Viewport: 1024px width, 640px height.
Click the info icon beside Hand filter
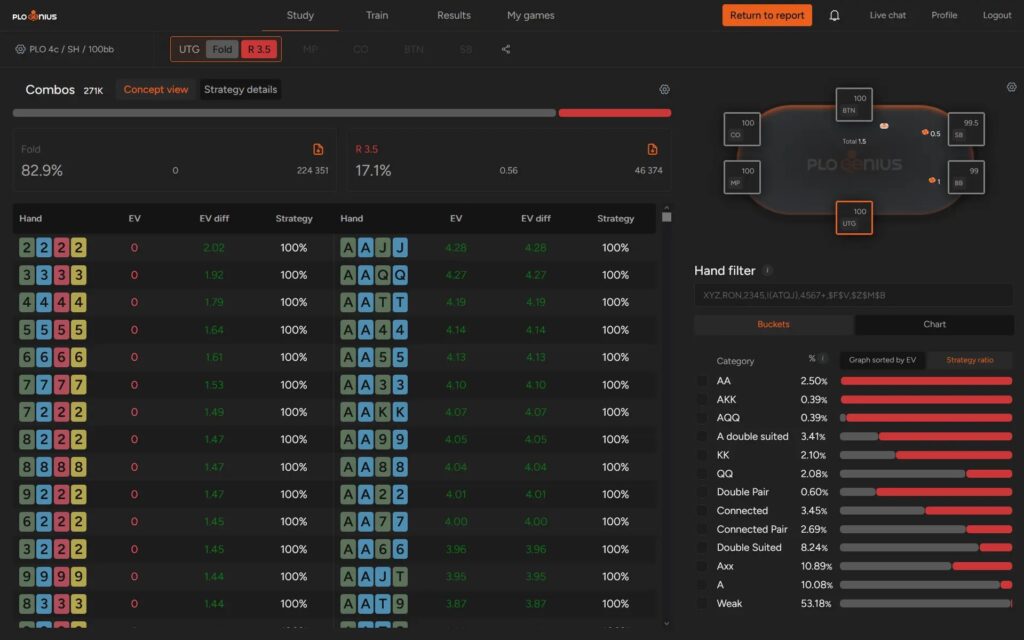pyautogui.click(x=768, y=270)
